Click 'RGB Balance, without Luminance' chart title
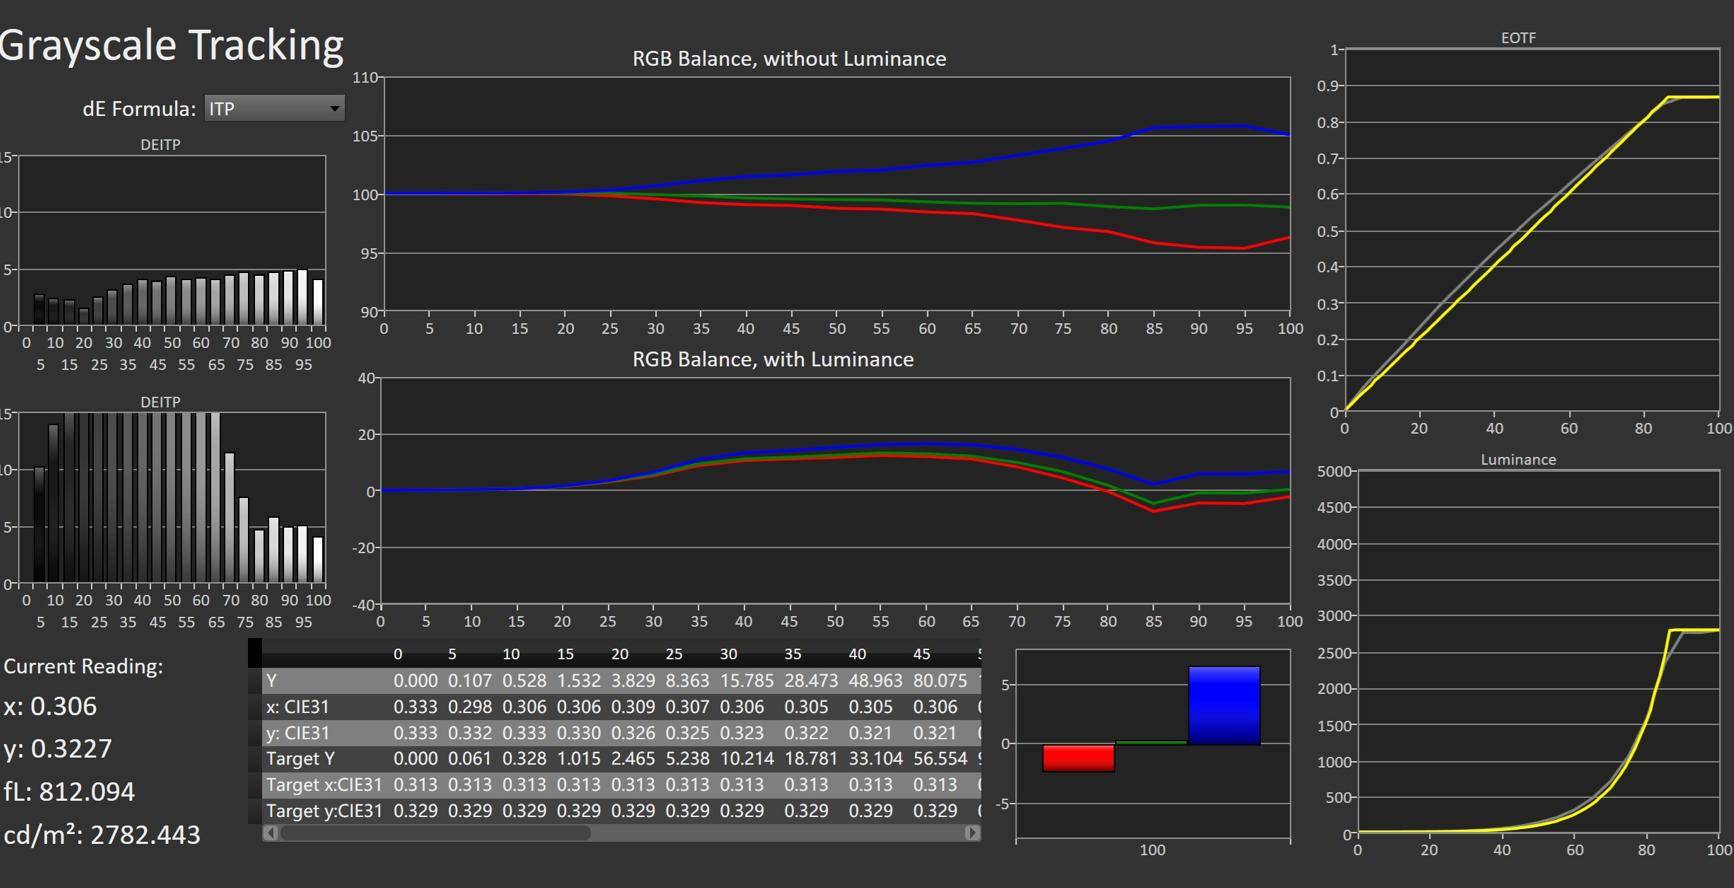 (789, 59)
